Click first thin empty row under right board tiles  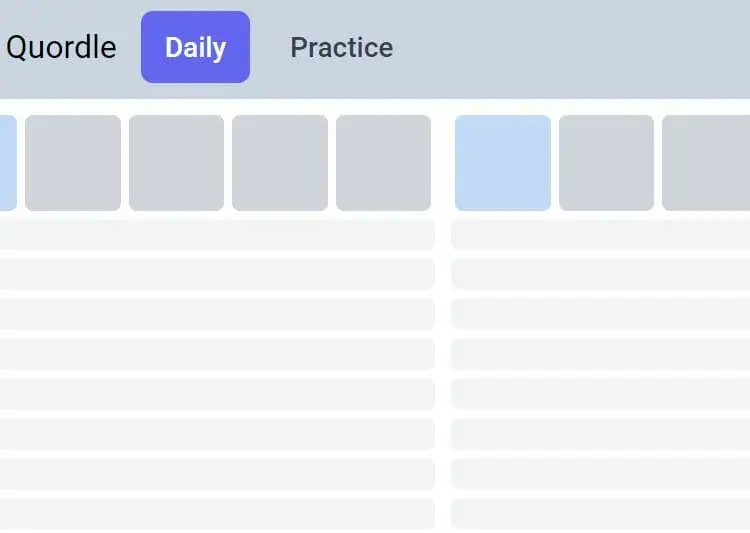click(600, 235)
